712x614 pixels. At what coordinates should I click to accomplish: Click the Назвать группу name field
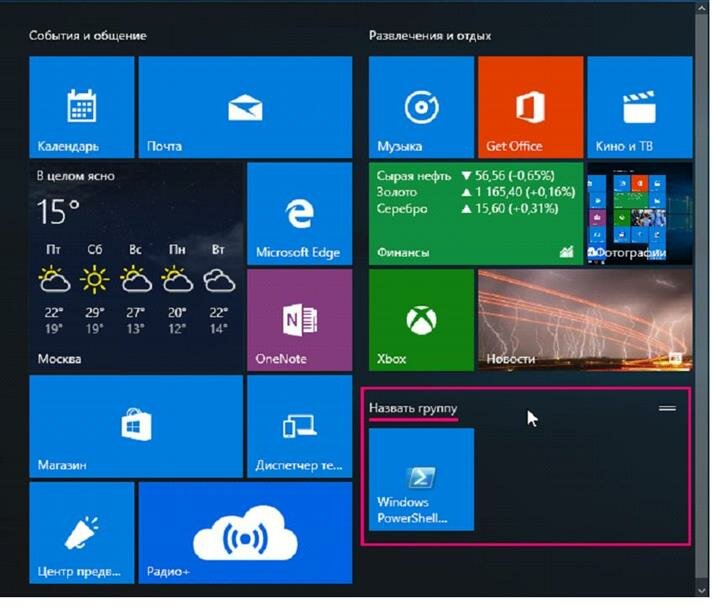click(413, 408)
